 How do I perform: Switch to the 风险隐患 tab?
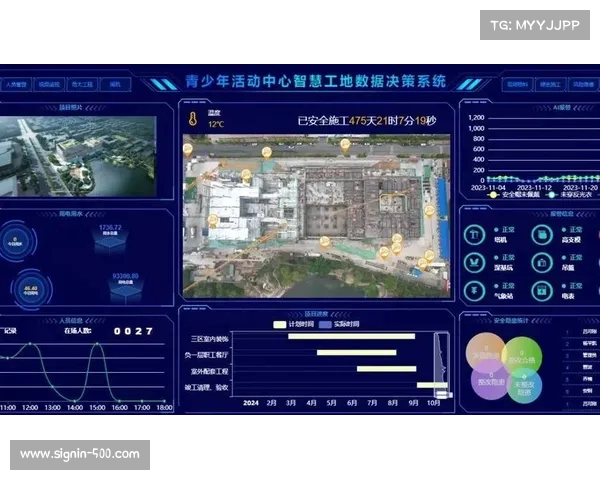(583, 85)
